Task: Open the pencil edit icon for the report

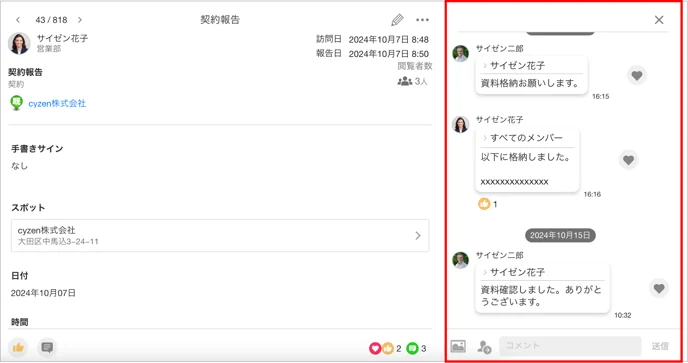Action: (x=397, y=20)
